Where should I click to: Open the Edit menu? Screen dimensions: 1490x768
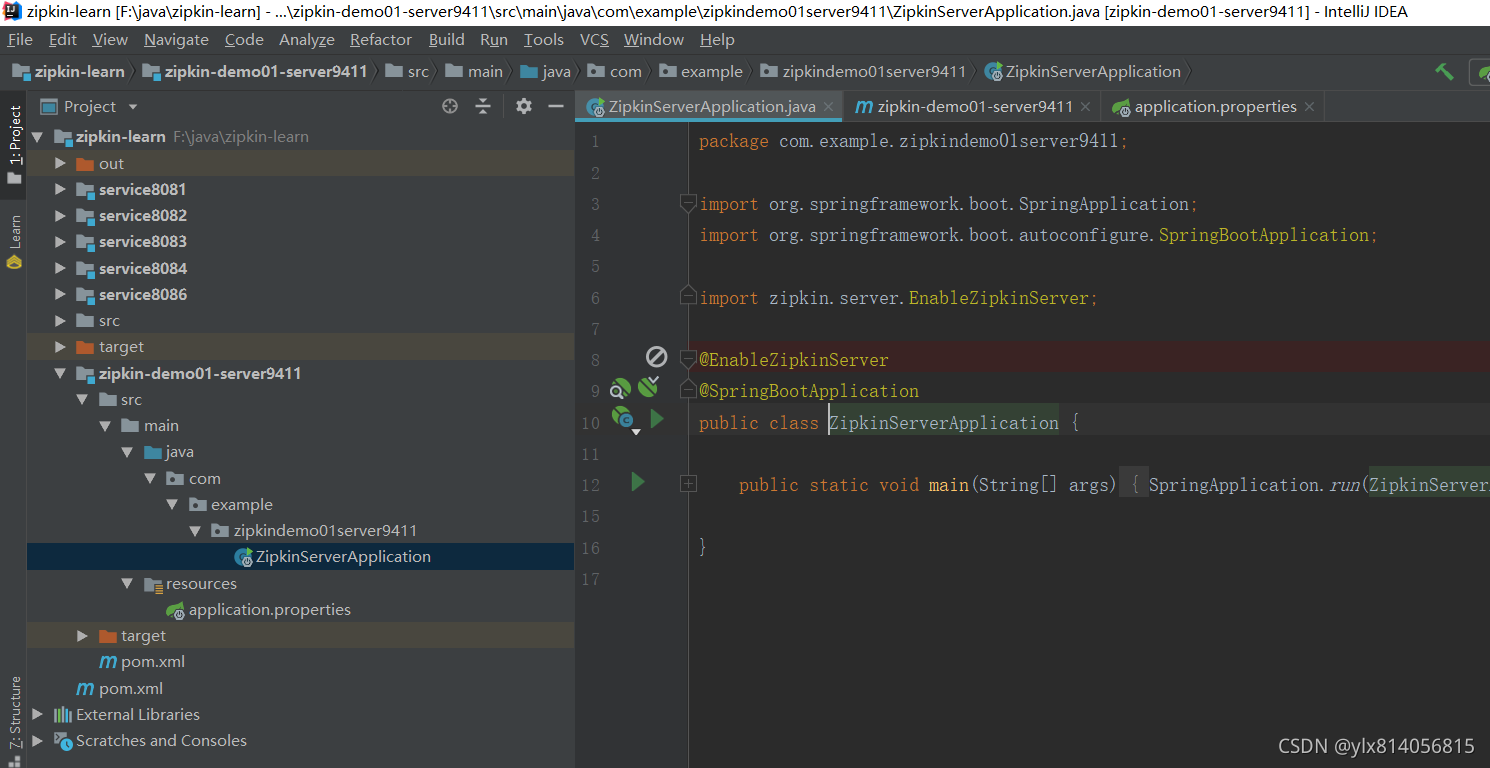point(63,39)
